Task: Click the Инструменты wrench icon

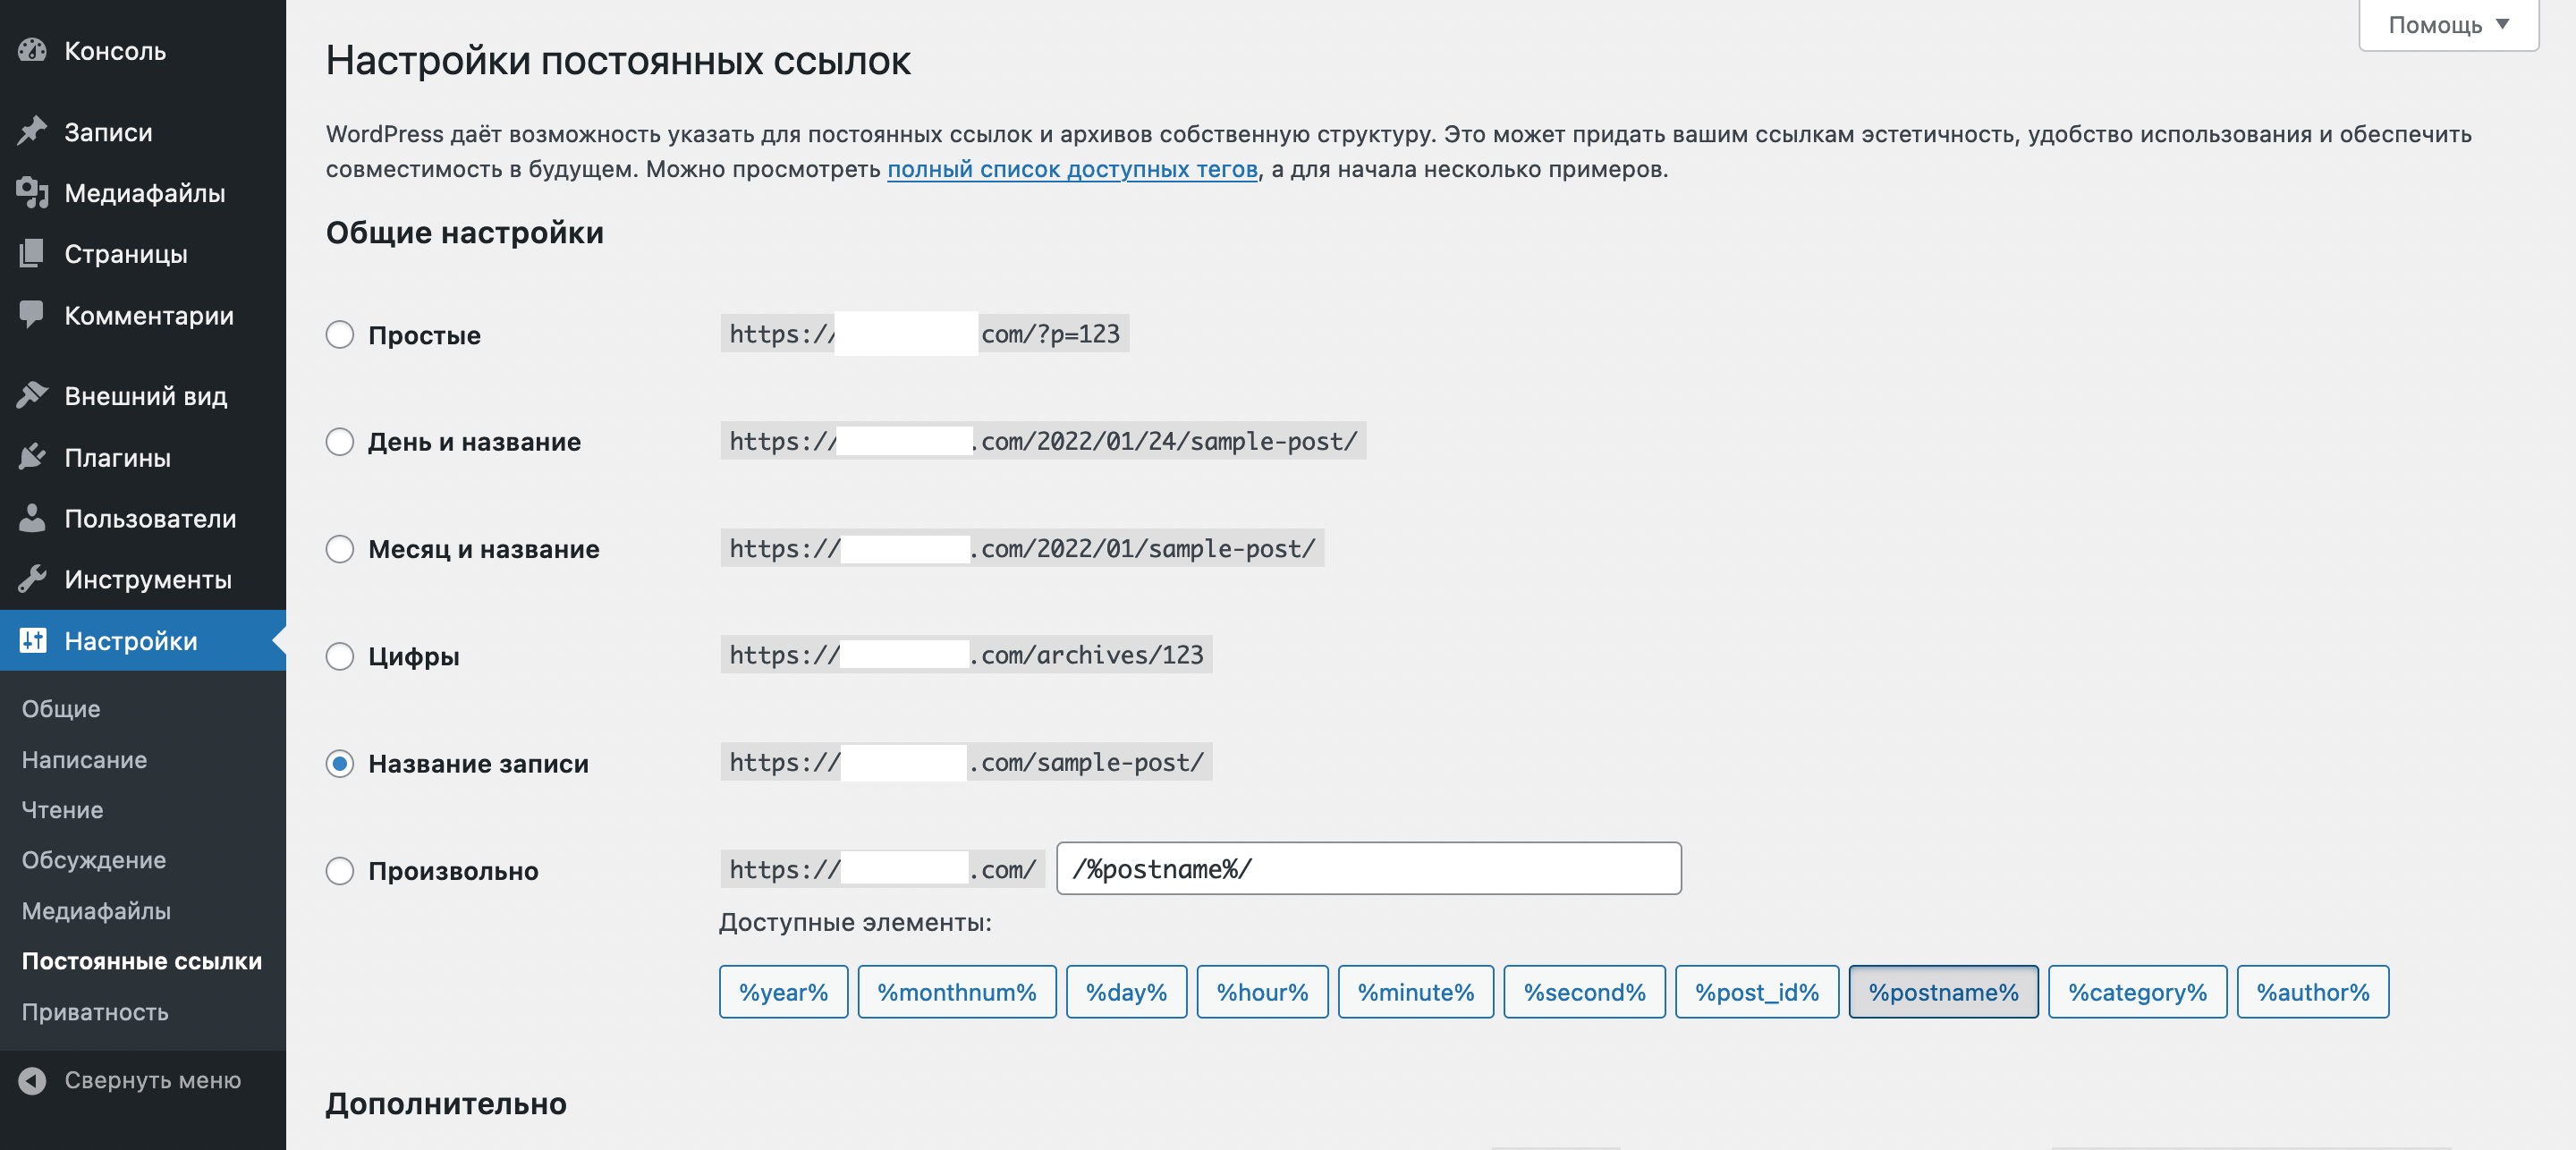Action: coord(33,579)
